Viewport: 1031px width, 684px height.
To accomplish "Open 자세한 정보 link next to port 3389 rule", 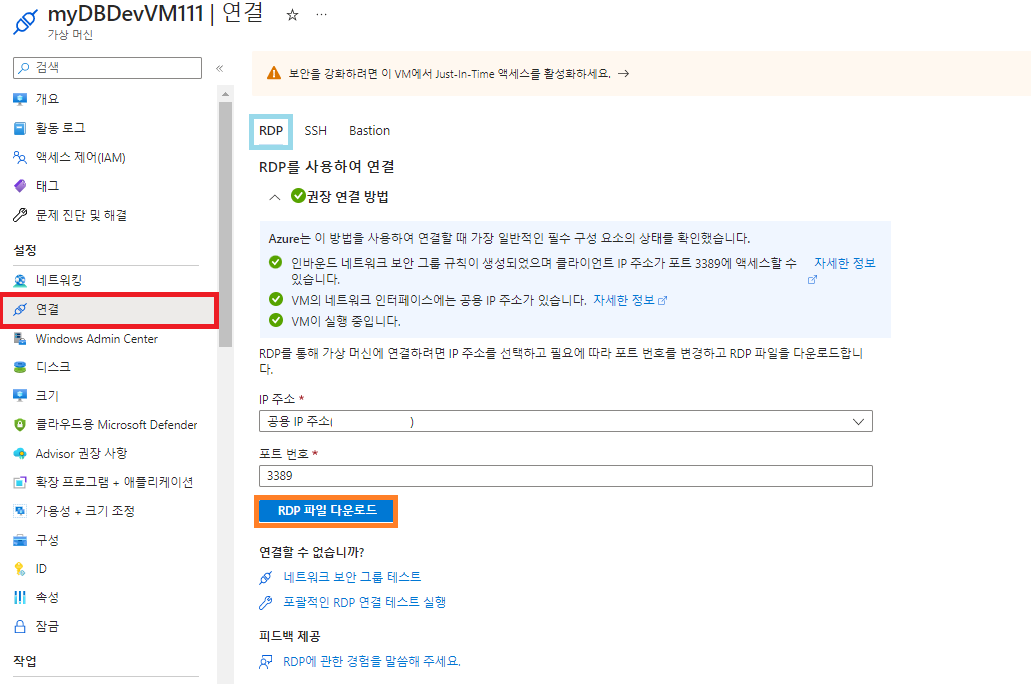I will (845, 263).
